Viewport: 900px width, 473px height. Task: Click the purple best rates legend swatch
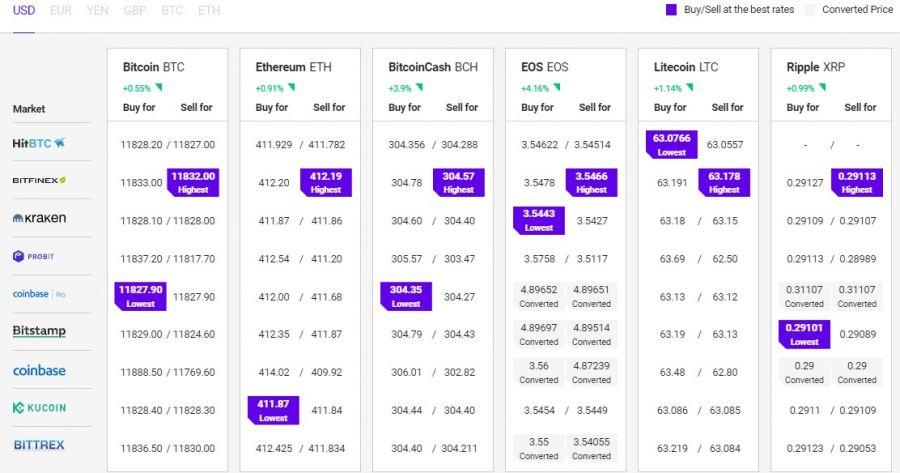(671, 10)
